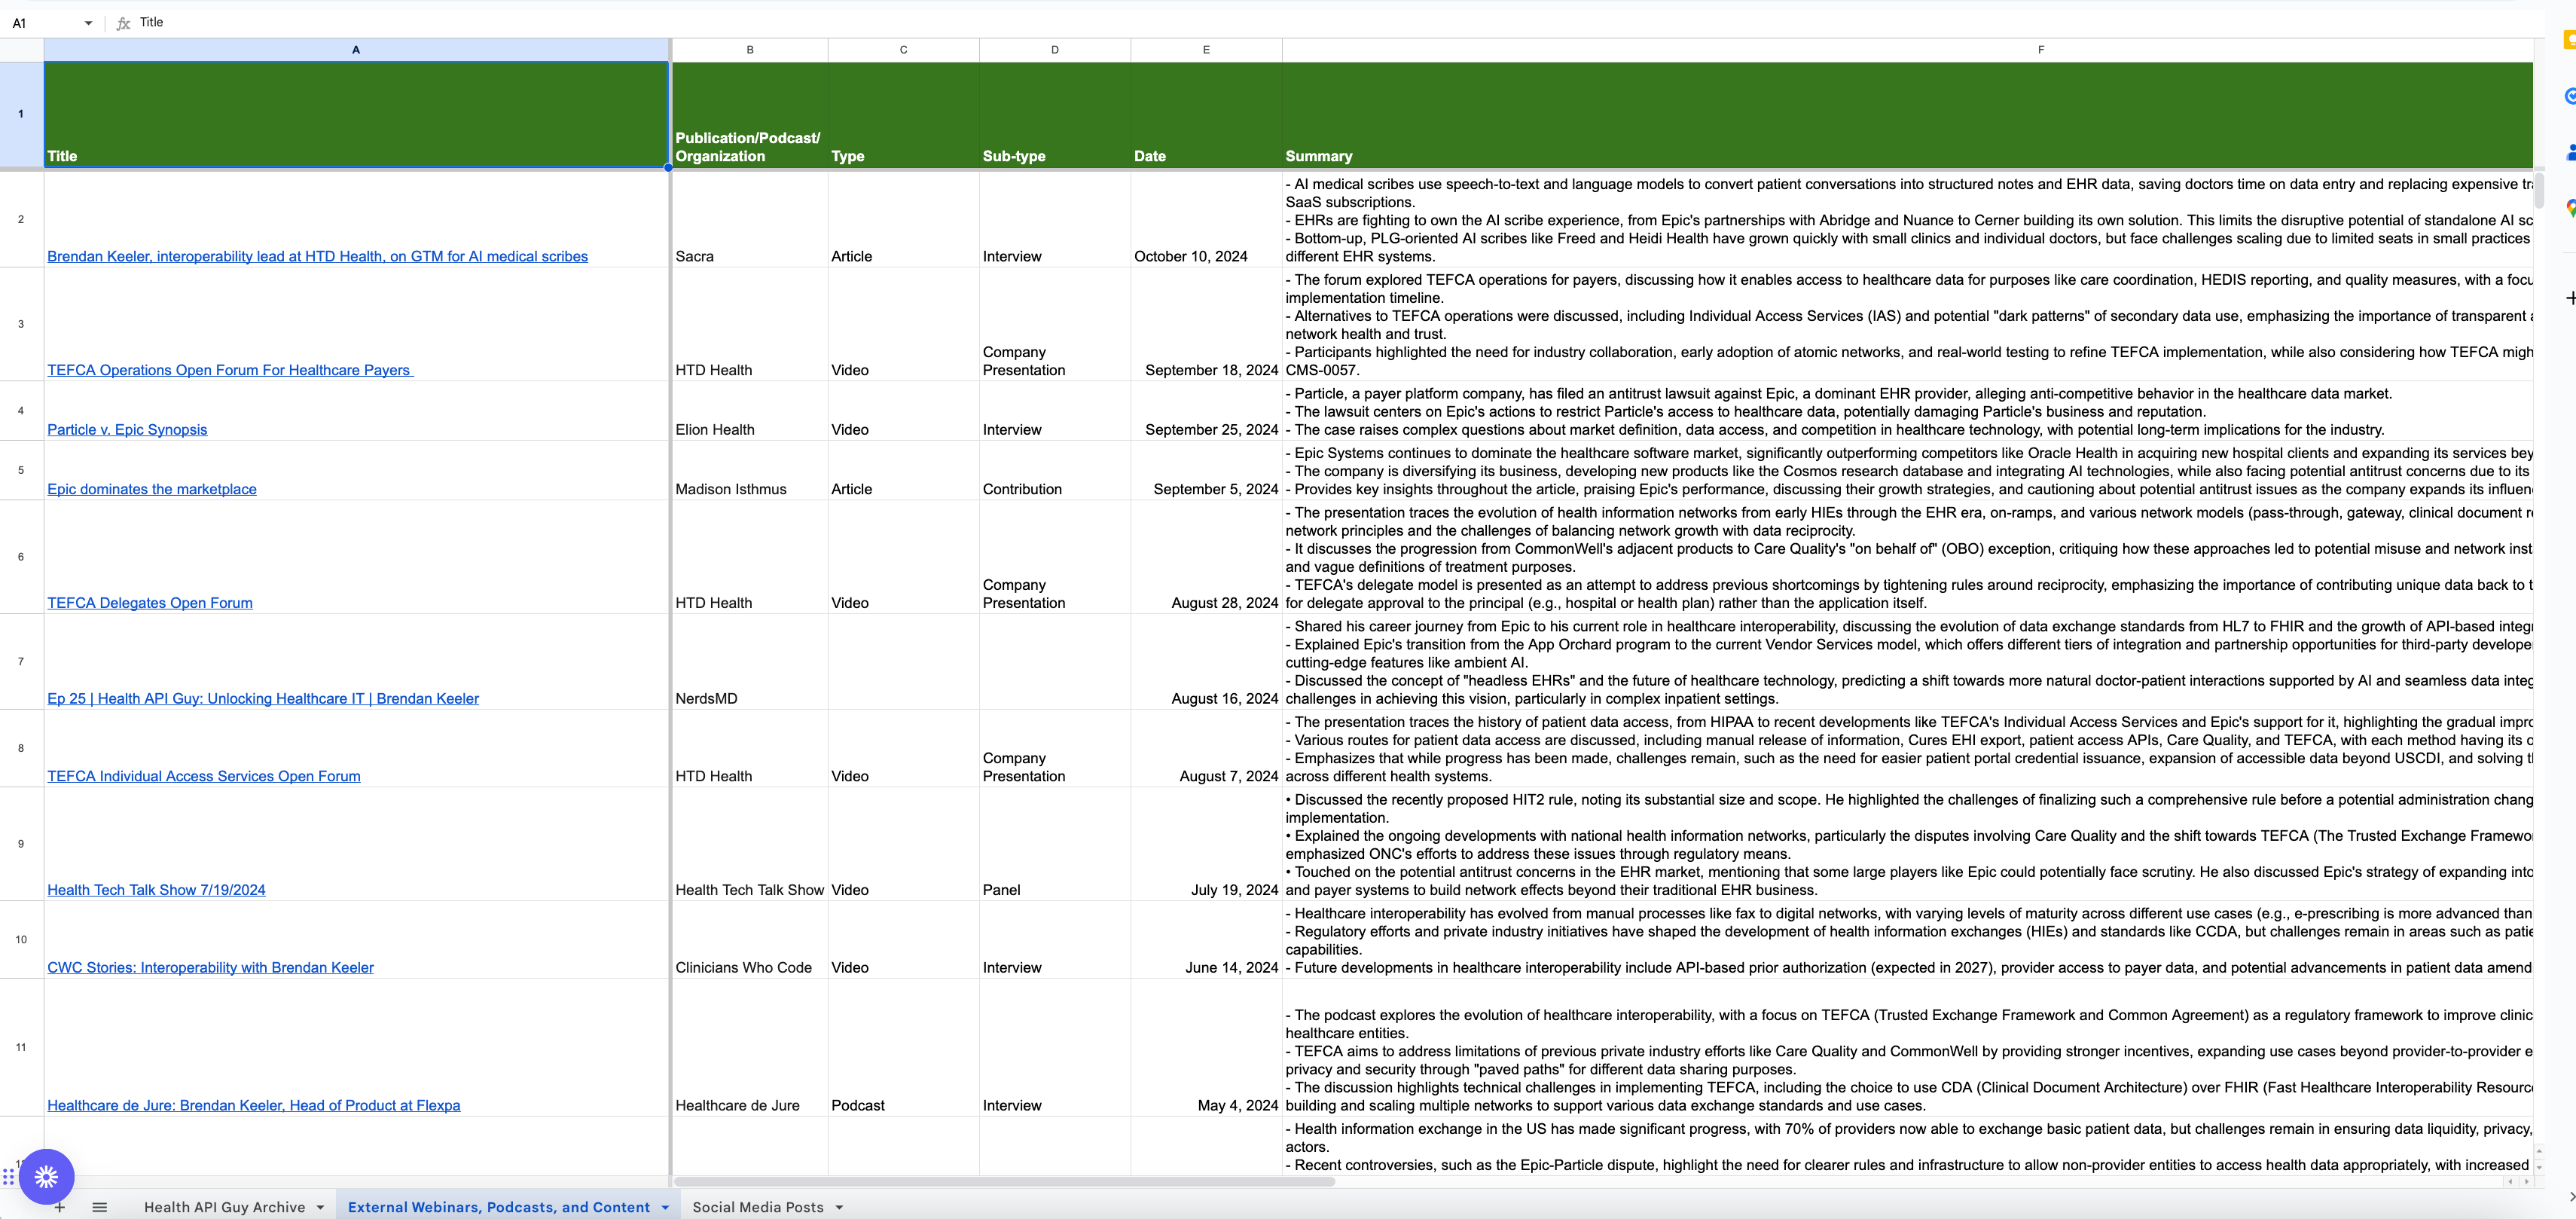Open Healthcare de Jure Flexpa link
Viewport: 2576px width, 1219px height.
click(254, 1106)
